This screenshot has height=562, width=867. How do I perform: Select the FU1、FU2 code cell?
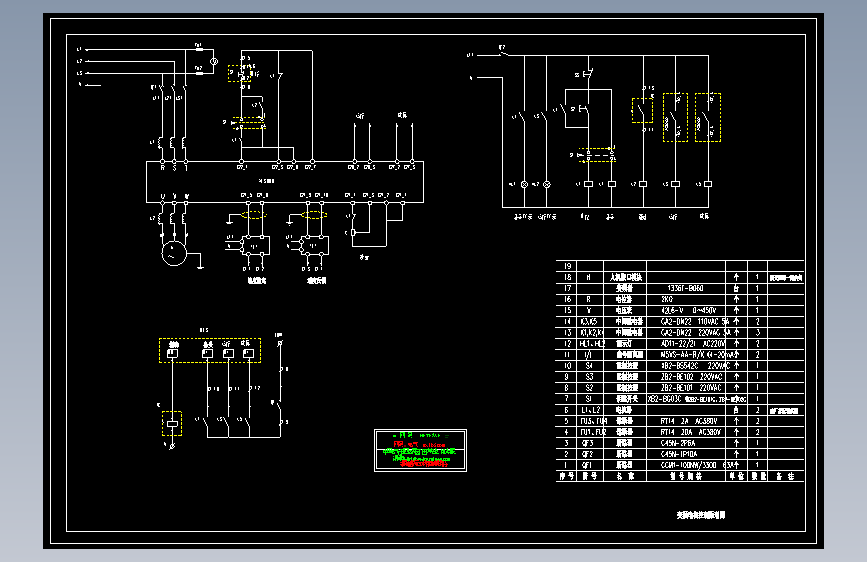click(589, 432)
